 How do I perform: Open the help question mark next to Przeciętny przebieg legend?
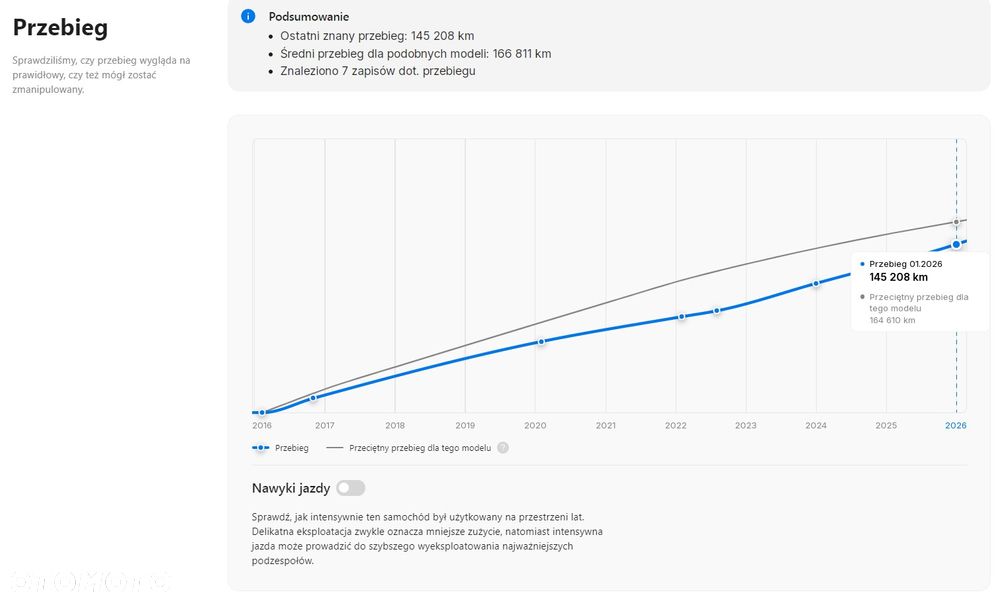pyautogui.click(x=503, y=448)
